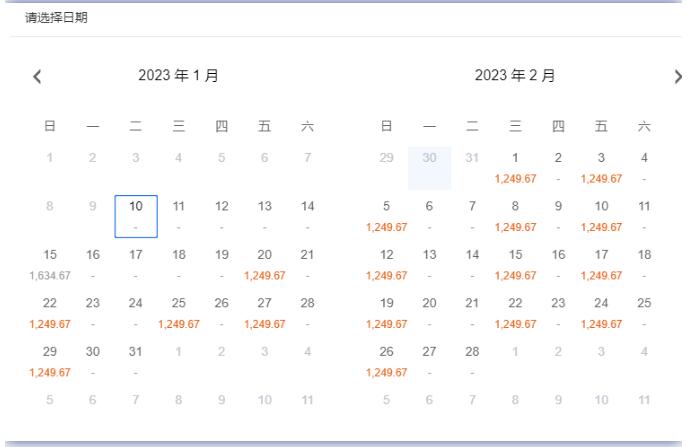This screenshot has width=692, height=447.
Task: Select February 8 date cell
Action: coord(515,216)
